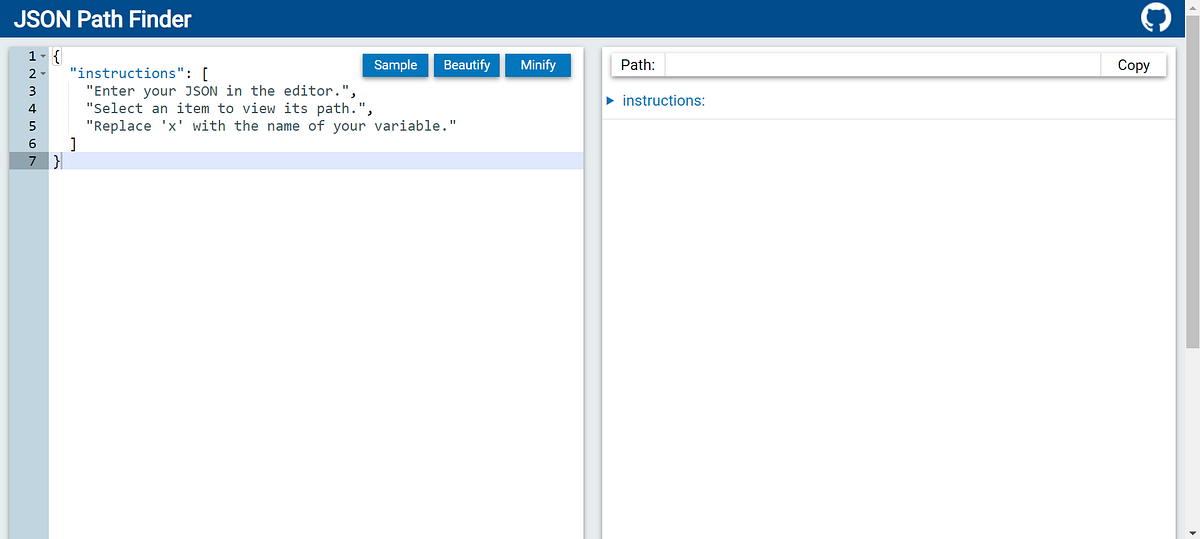Viewport: 1200px width, 539px height.
Task: Collapse the fold arrow on line 2
Action: (43, 74)
